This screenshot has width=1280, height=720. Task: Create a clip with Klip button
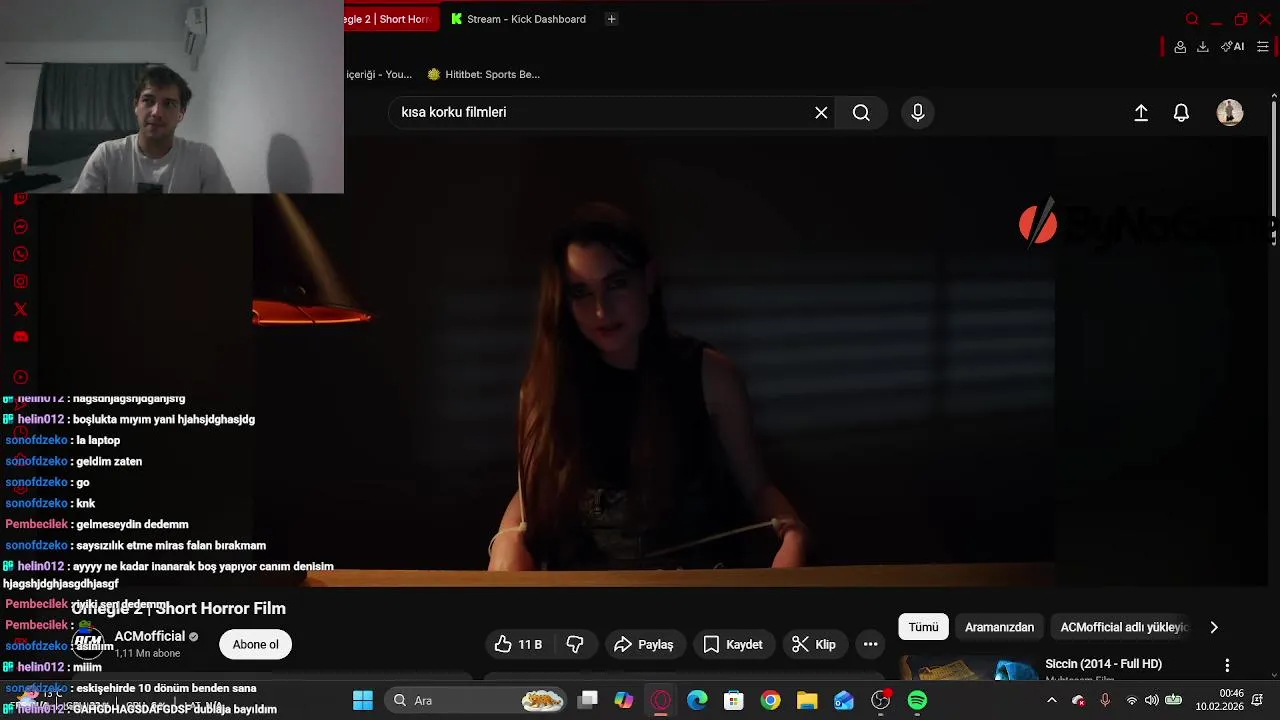(813, 645)
